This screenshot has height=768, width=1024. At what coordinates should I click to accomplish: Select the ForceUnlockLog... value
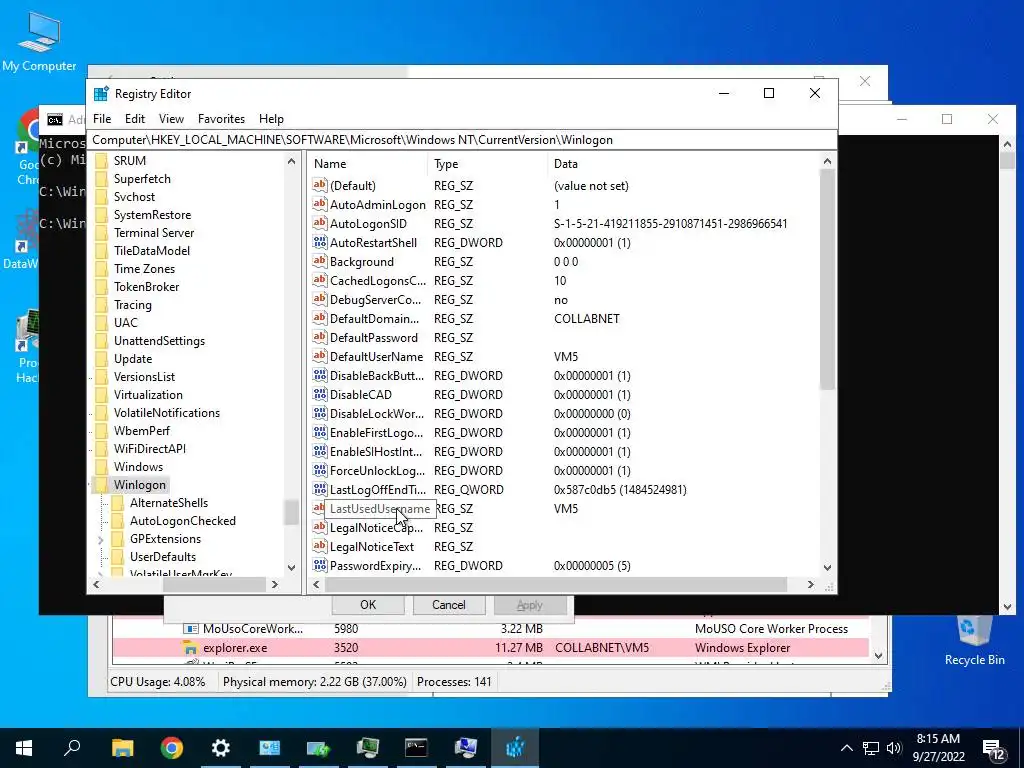click(377, 471)
